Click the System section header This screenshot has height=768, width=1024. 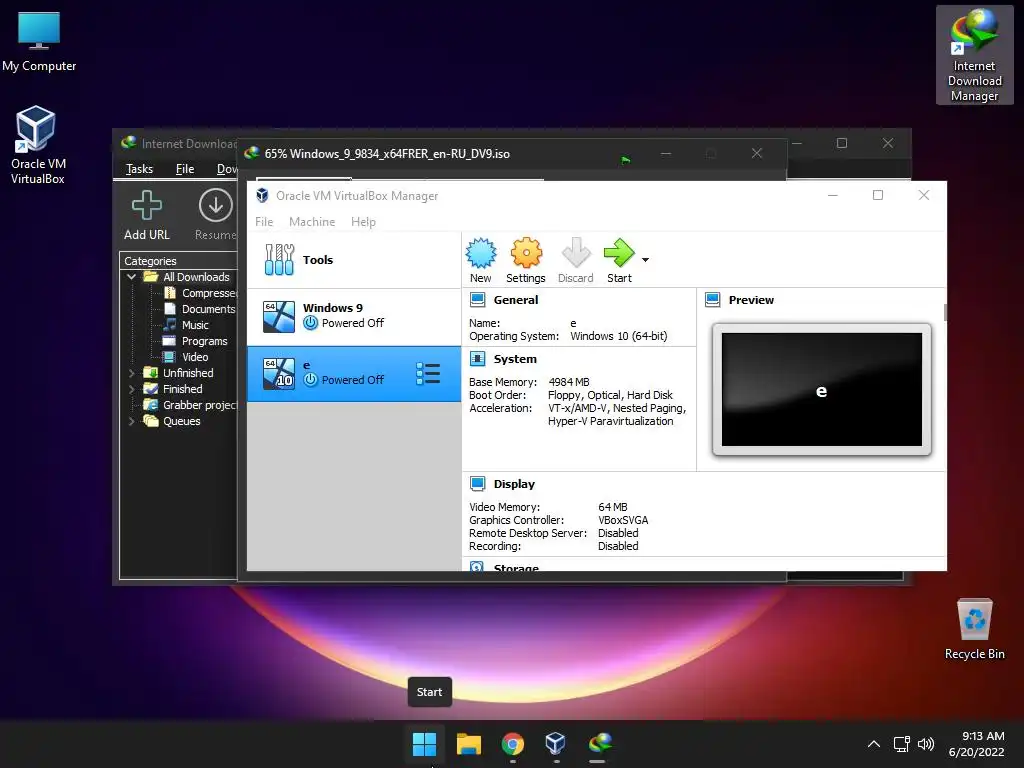[x=515, y=359]
